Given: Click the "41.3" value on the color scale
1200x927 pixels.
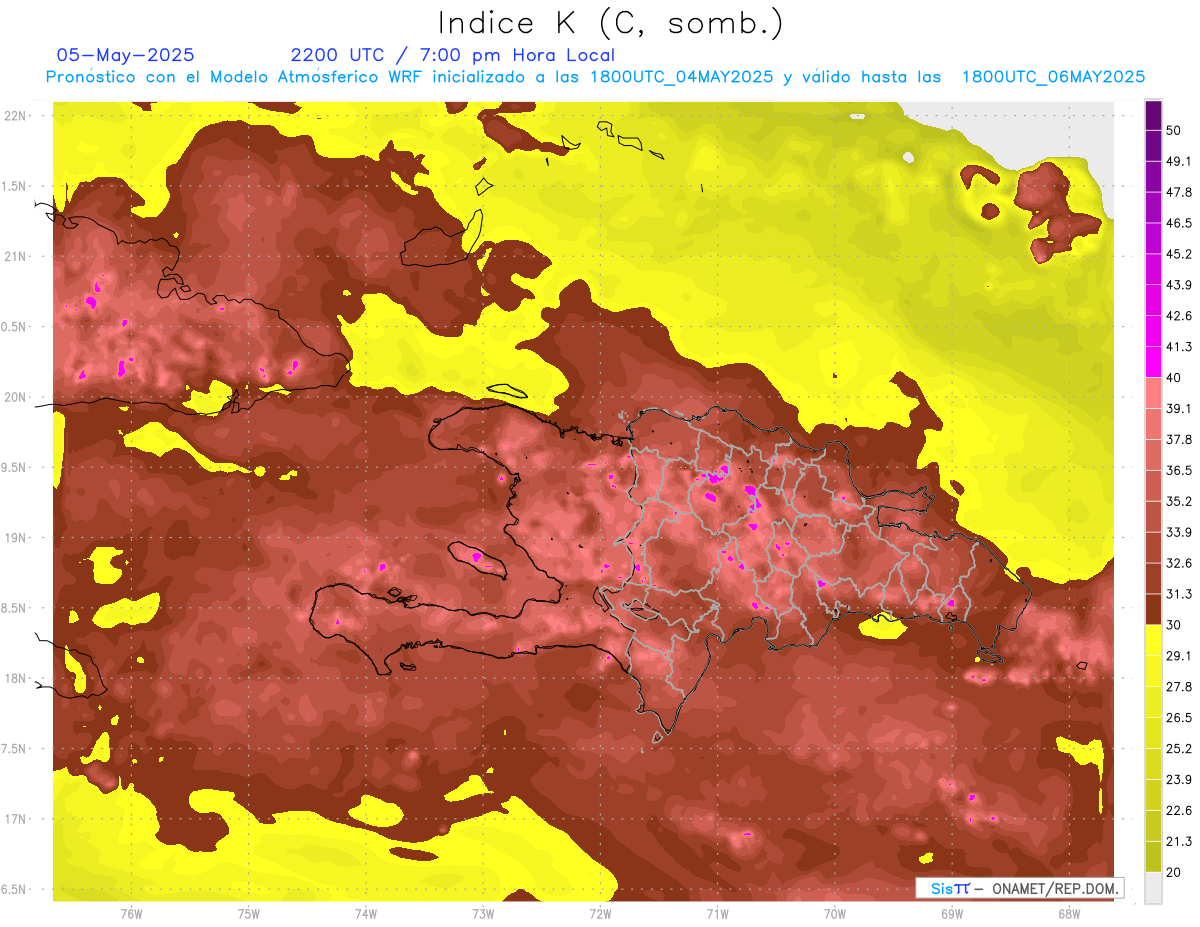Looking at the screenshot, I should coord(1179,347).
